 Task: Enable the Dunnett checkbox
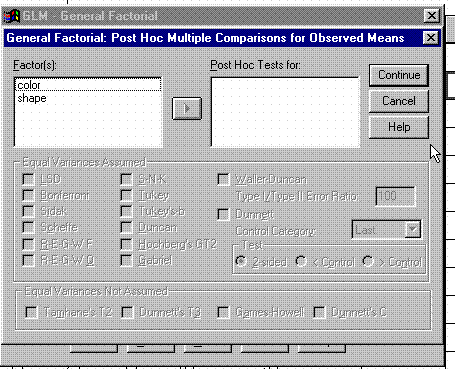coord(223,214)
